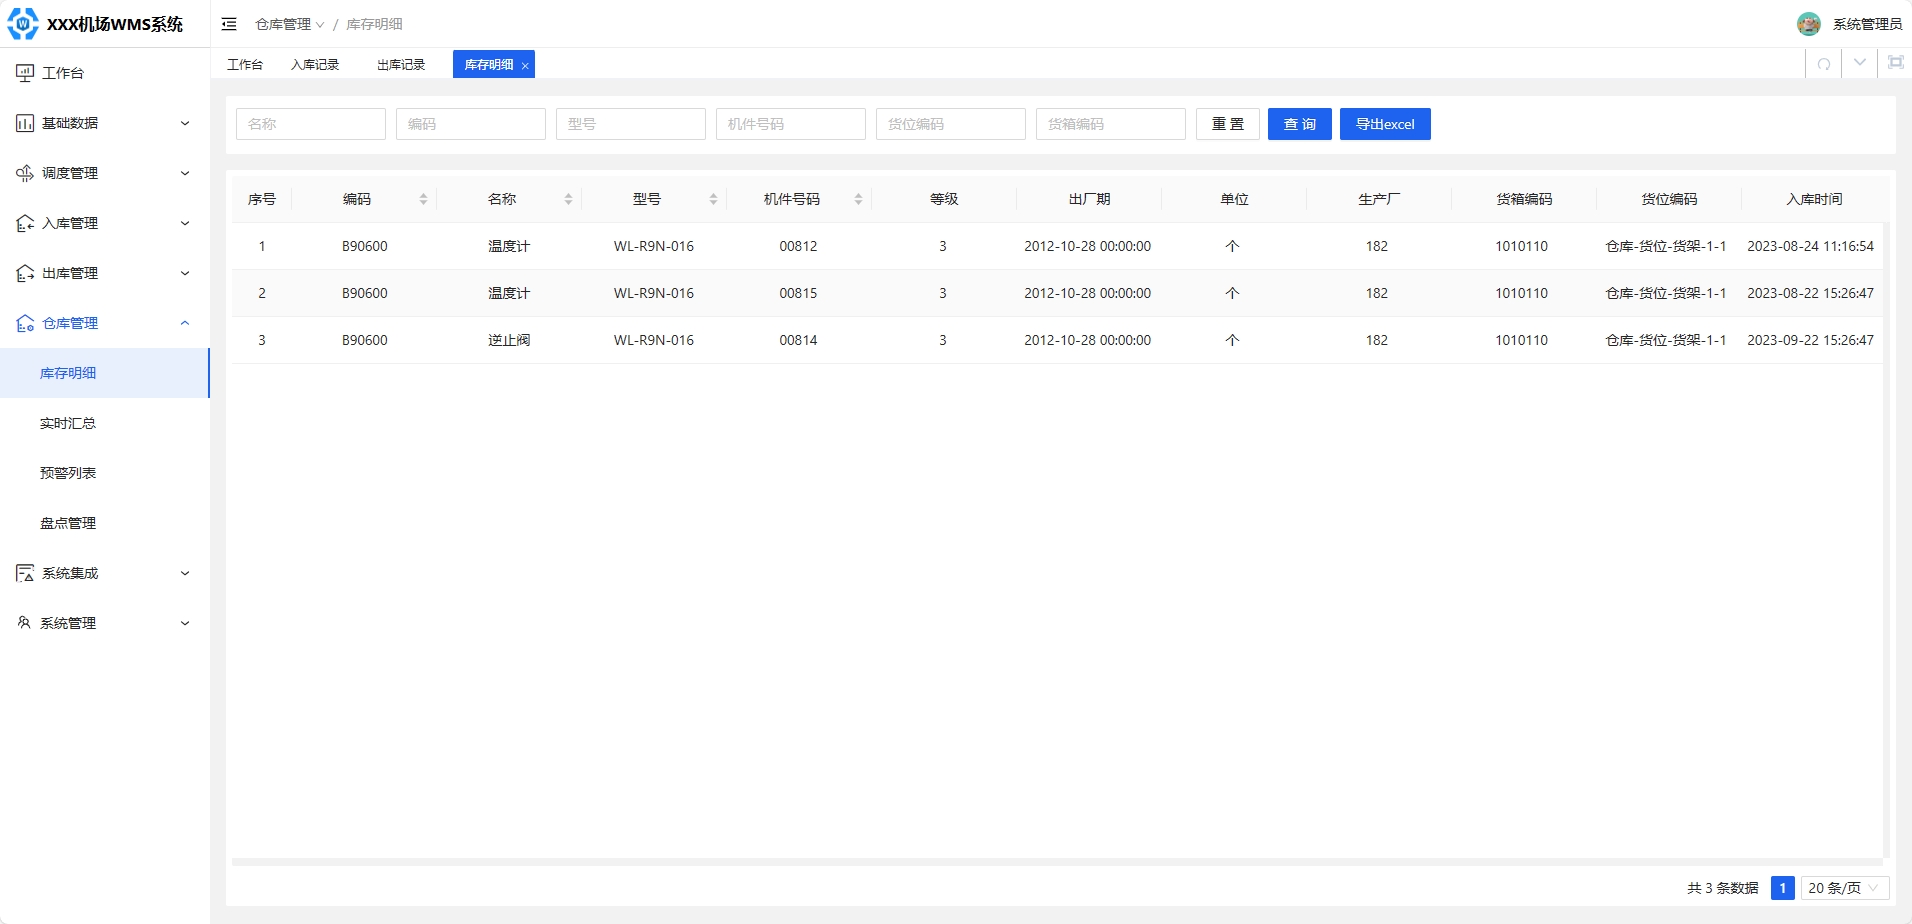Open the tab options down-arrow
This screenshot has width=1912, height=924.
[x=1860, y=63]
